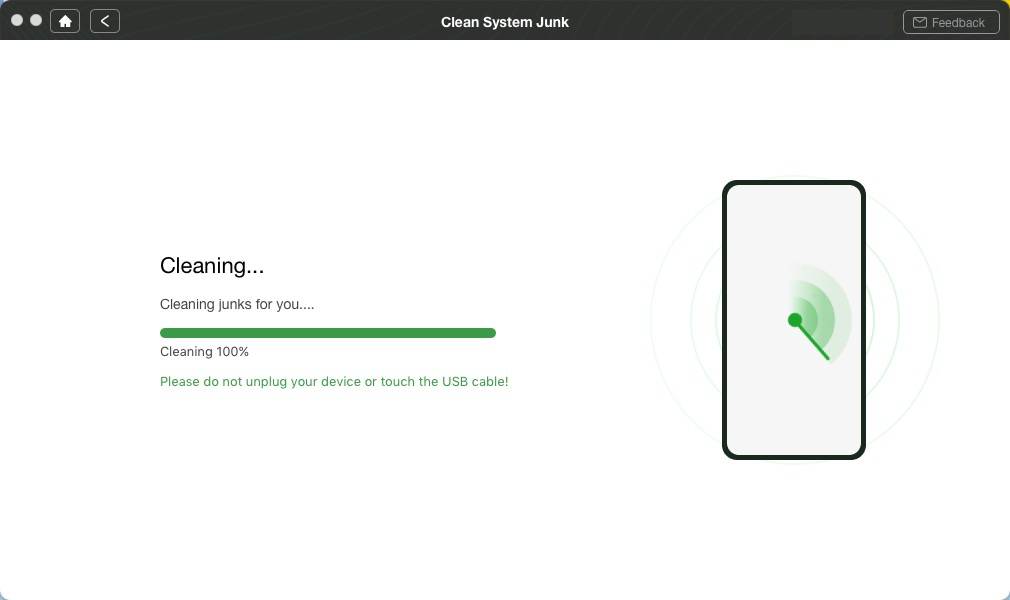
Task: Click the empty title bar area left of Feedback
Action: point(842,22)
